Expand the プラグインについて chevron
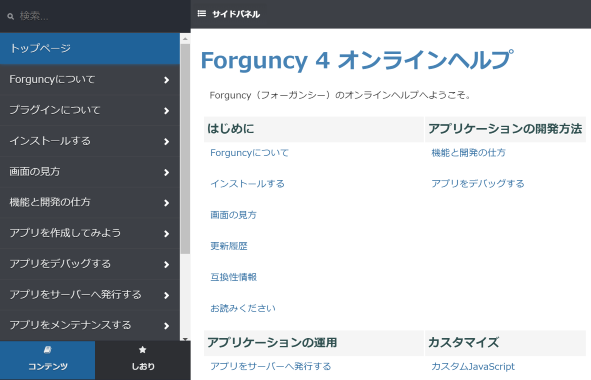The height and width of the screenshot is (380, 591). tap(166, 111)
